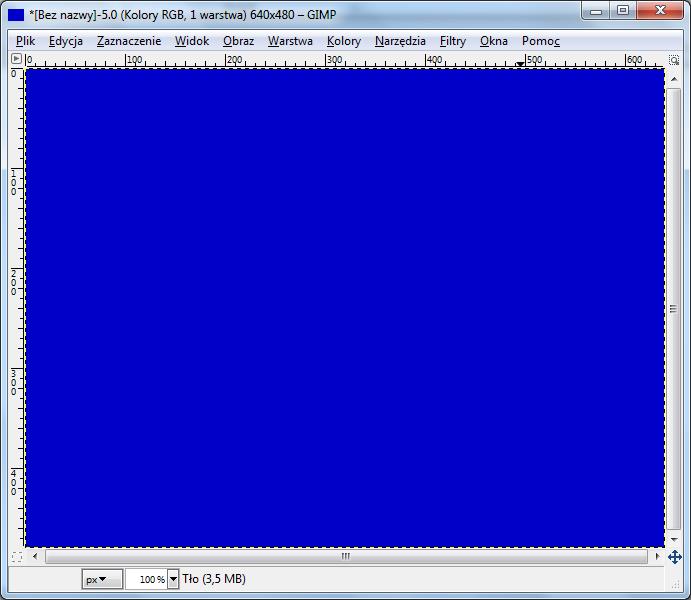Image resolution: width=691 pixels, height=600 pixels.
Task: Open the Obraz menu
Action: click(238, 41)
